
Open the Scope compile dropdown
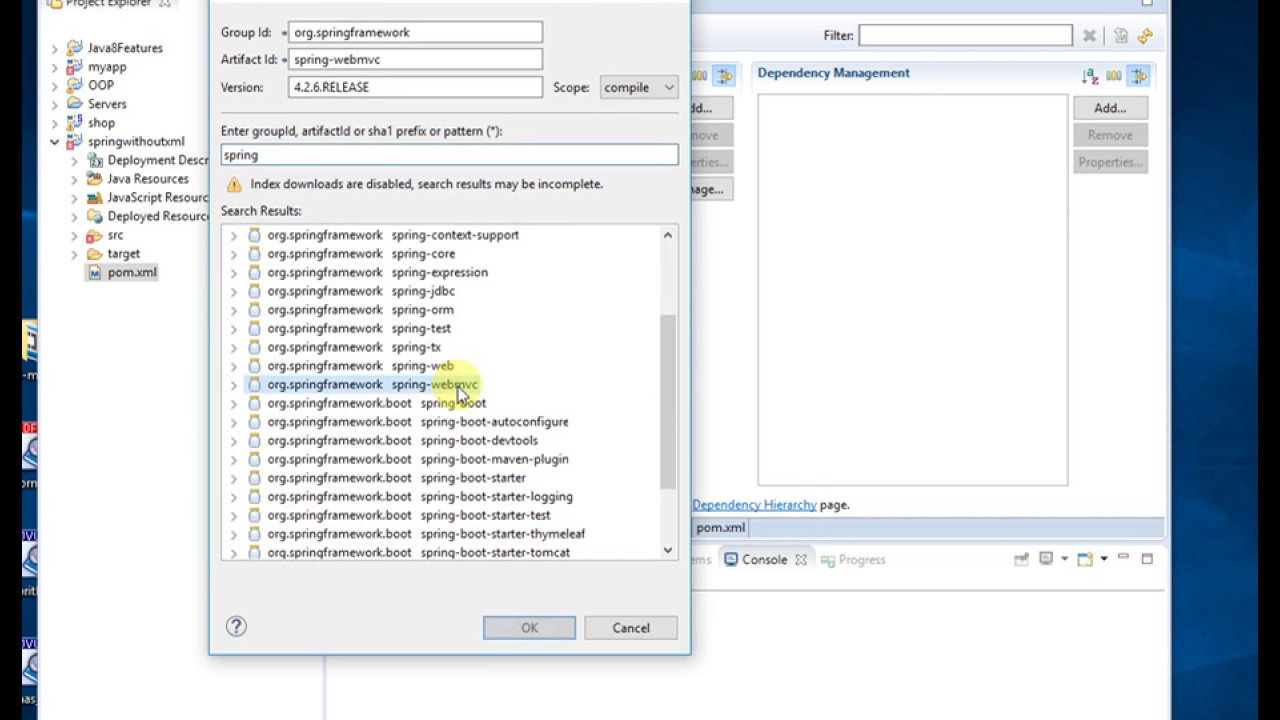tap(639, 87)
